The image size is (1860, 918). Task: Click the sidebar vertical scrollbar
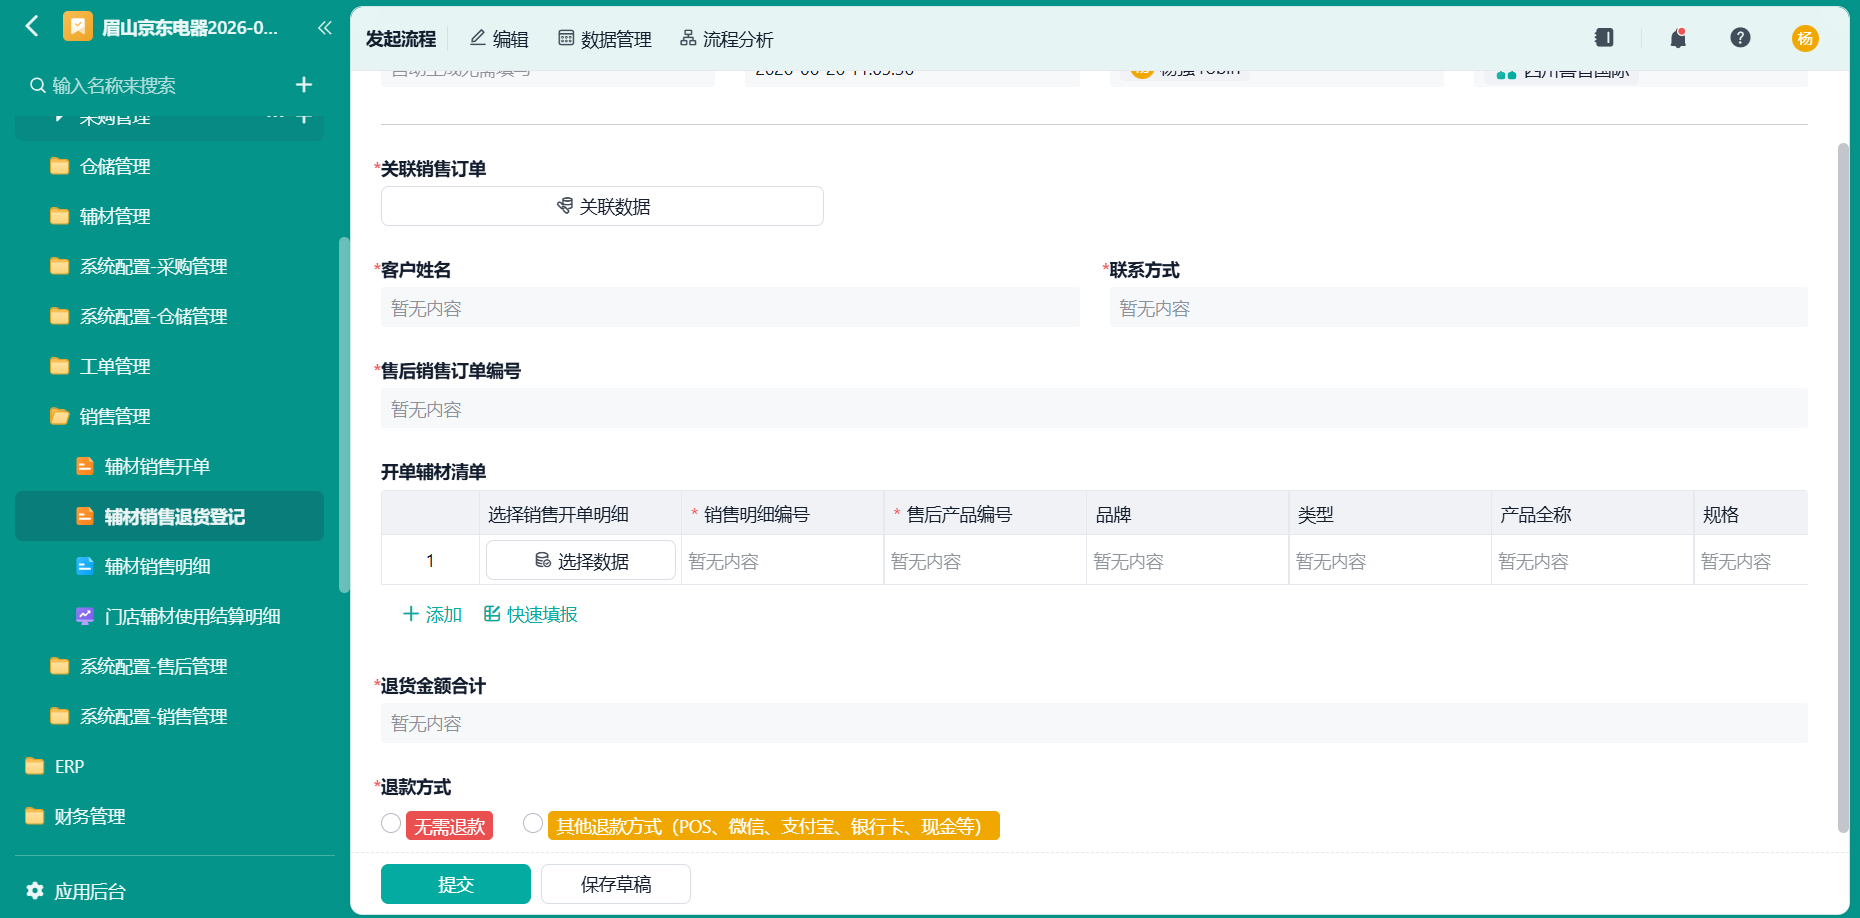coord(344,415)
